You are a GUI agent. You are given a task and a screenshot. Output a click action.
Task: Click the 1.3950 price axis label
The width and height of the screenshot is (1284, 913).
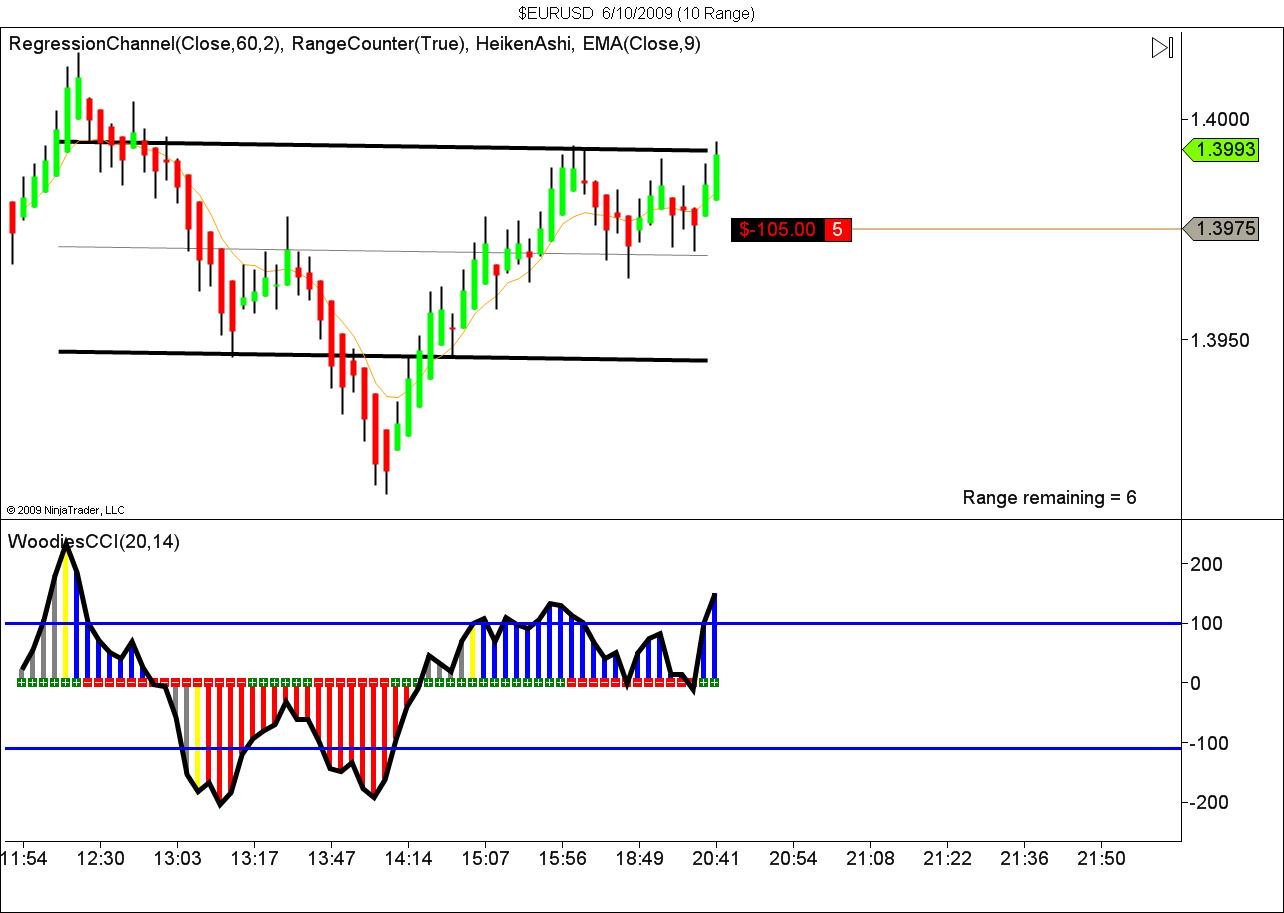pyautogui.click(x=1219, y=340)
